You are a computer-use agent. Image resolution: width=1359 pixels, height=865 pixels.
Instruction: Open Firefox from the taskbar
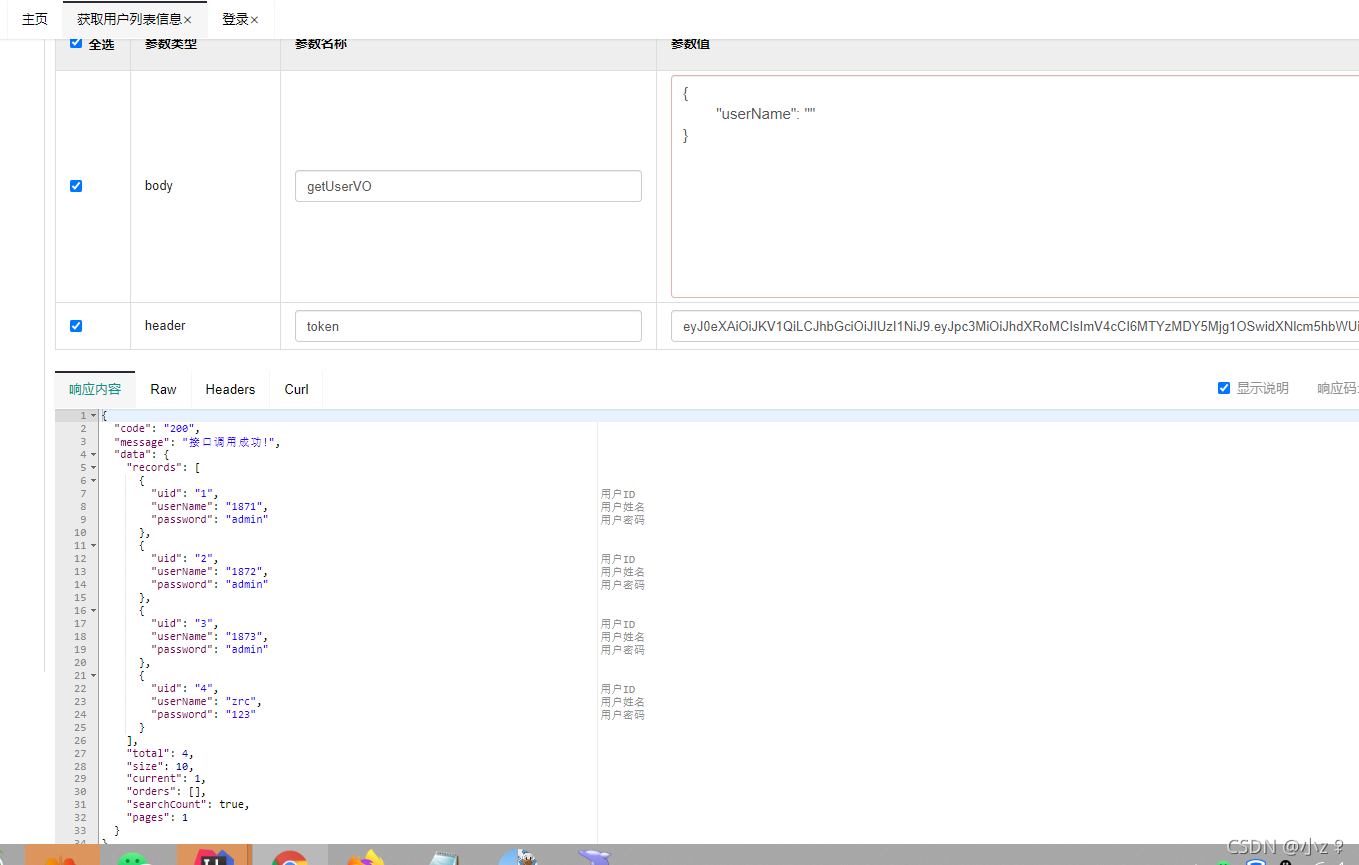366,856
